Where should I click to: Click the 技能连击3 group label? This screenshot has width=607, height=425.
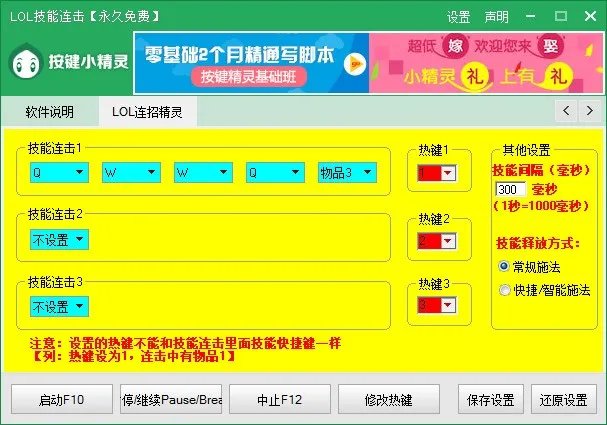coord(55,282)
